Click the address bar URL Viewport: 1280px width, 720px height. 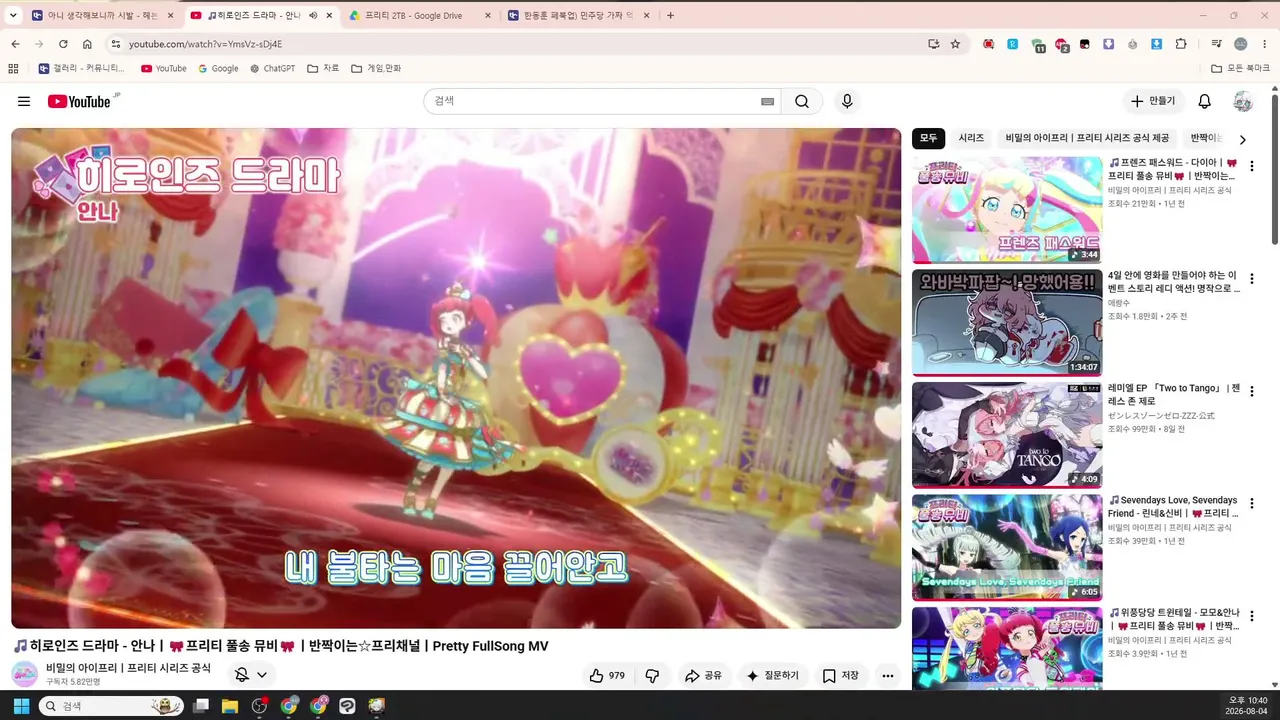click(x=205, y=44)
